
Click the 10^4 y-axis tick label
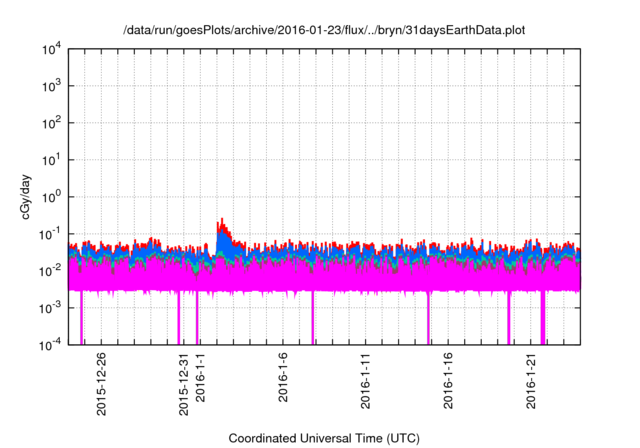point(51,49)
